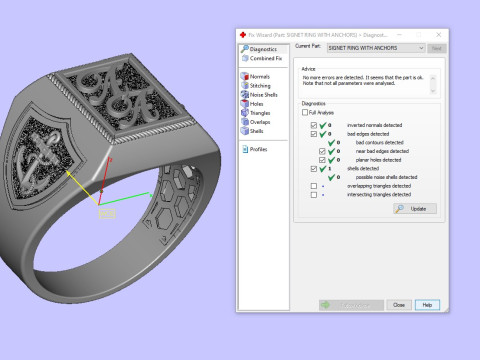The image size is (480, 360).
Task: Enable intersecting triangles detected checkbox
Action: tap(314, 194)
